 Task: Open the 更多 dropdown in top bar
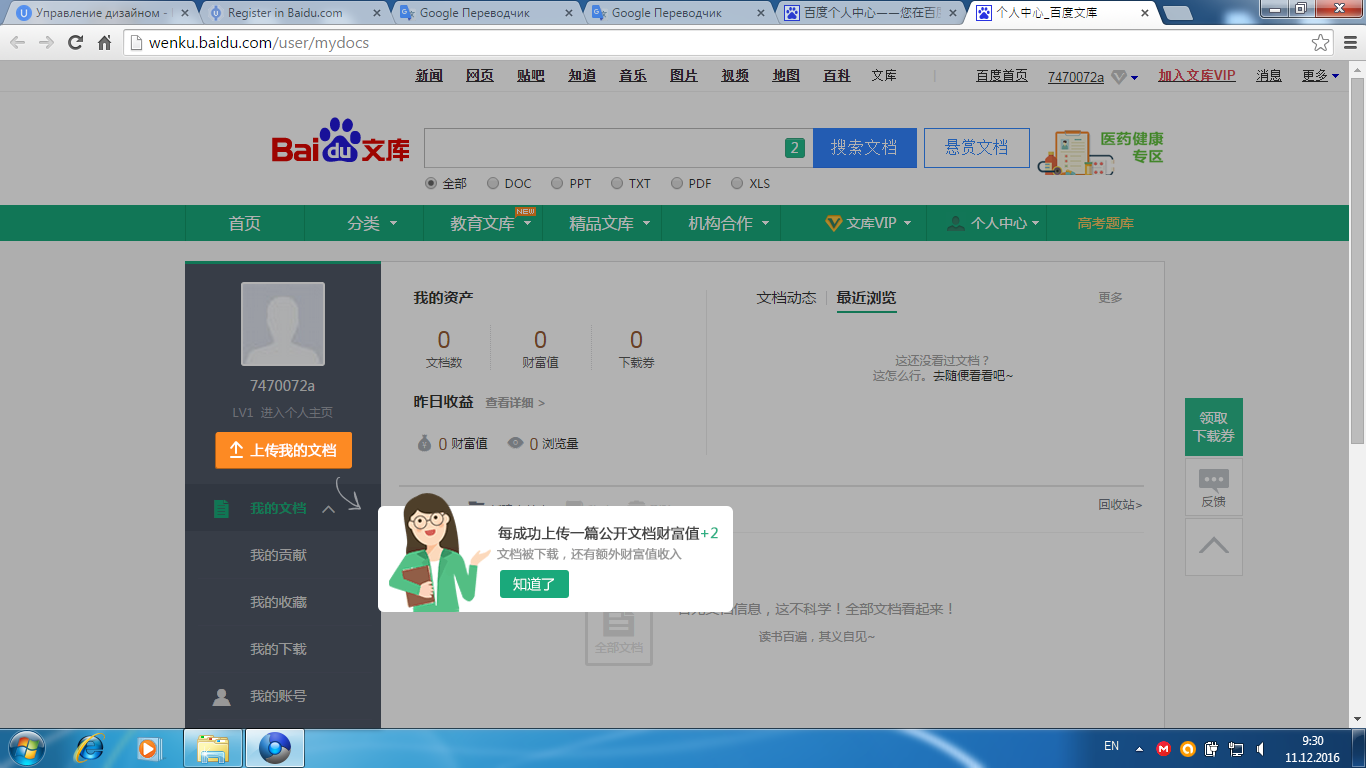(1320, 76)
